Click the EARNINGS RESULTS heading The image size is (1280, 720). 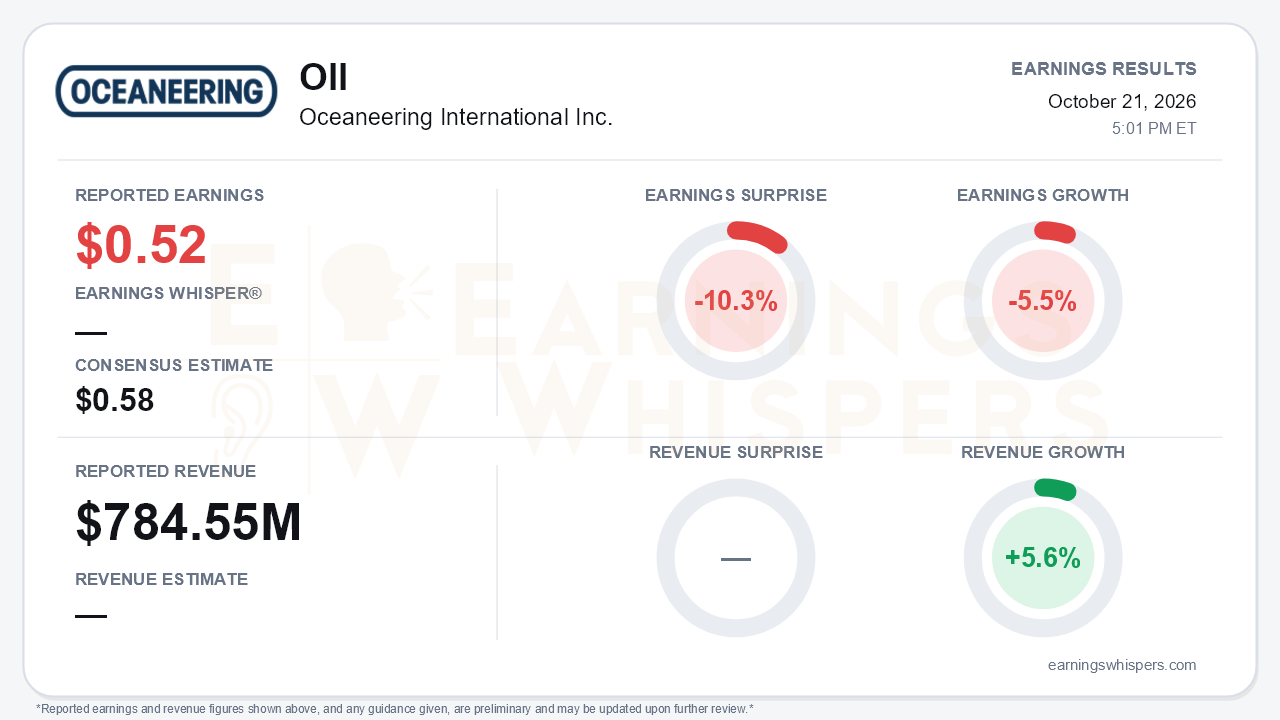click(x=1104, y=69)
